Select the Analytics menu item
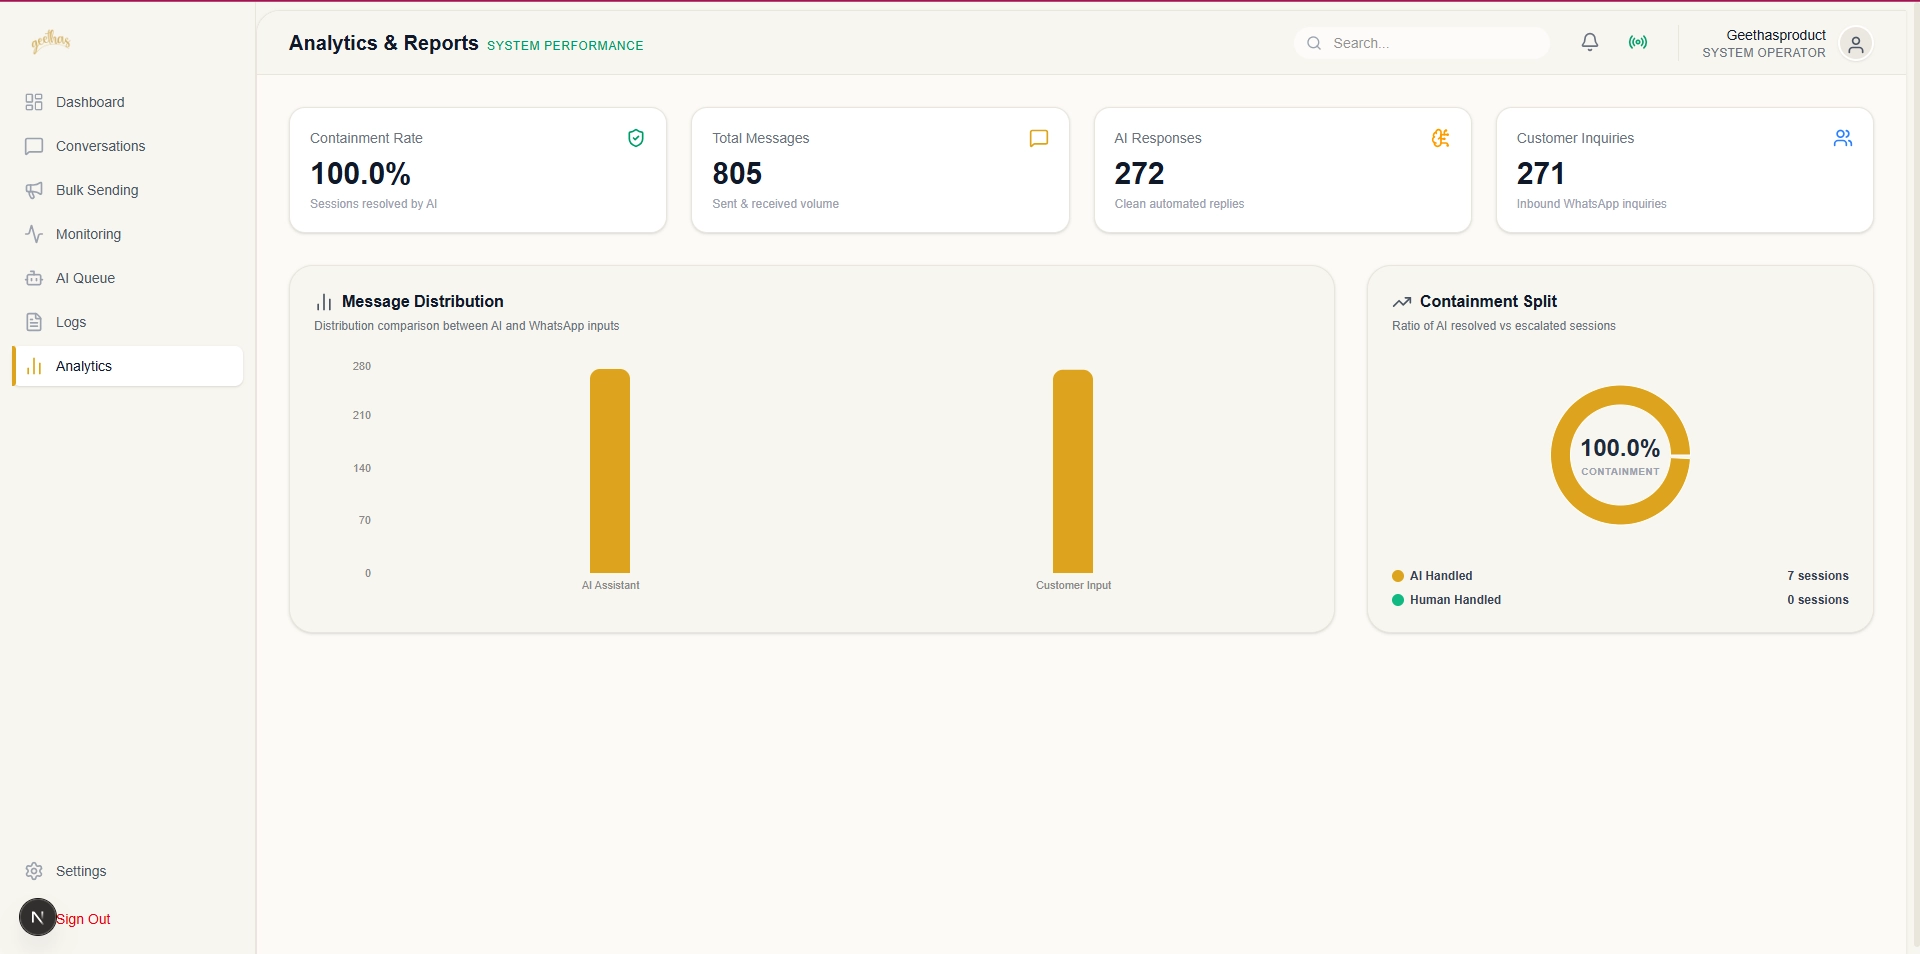 point(127,366)
